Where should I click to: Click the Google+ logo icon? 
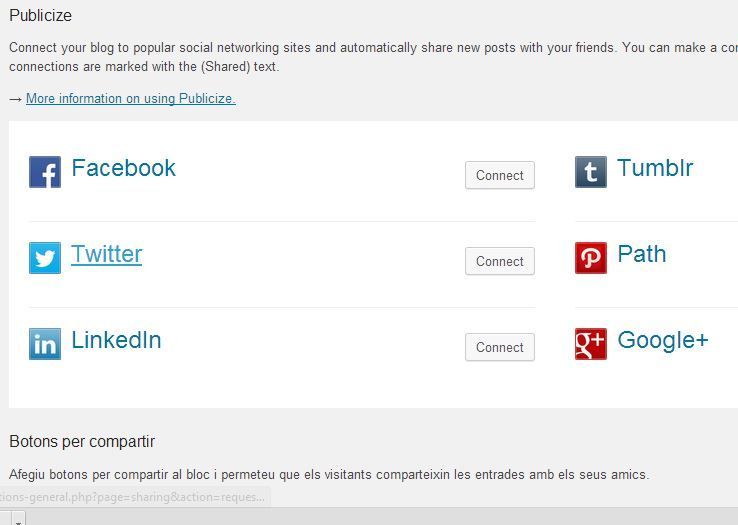click(591, 344)
